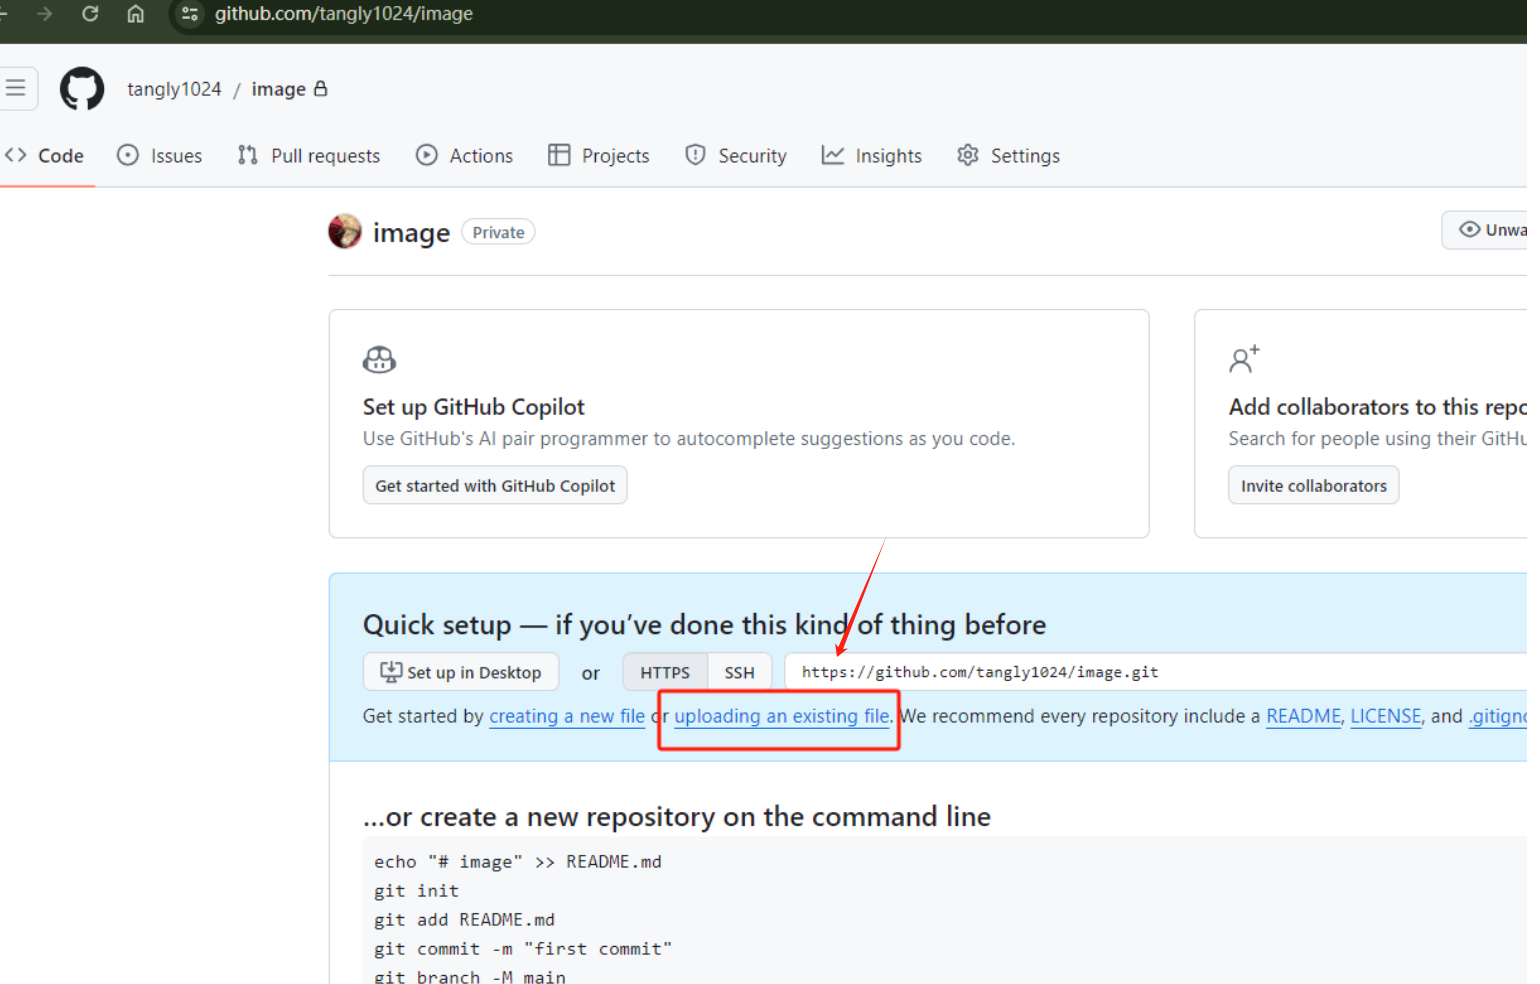
Task: Open the LICENSE recommendation link
Action: [x=1386, y=716]
